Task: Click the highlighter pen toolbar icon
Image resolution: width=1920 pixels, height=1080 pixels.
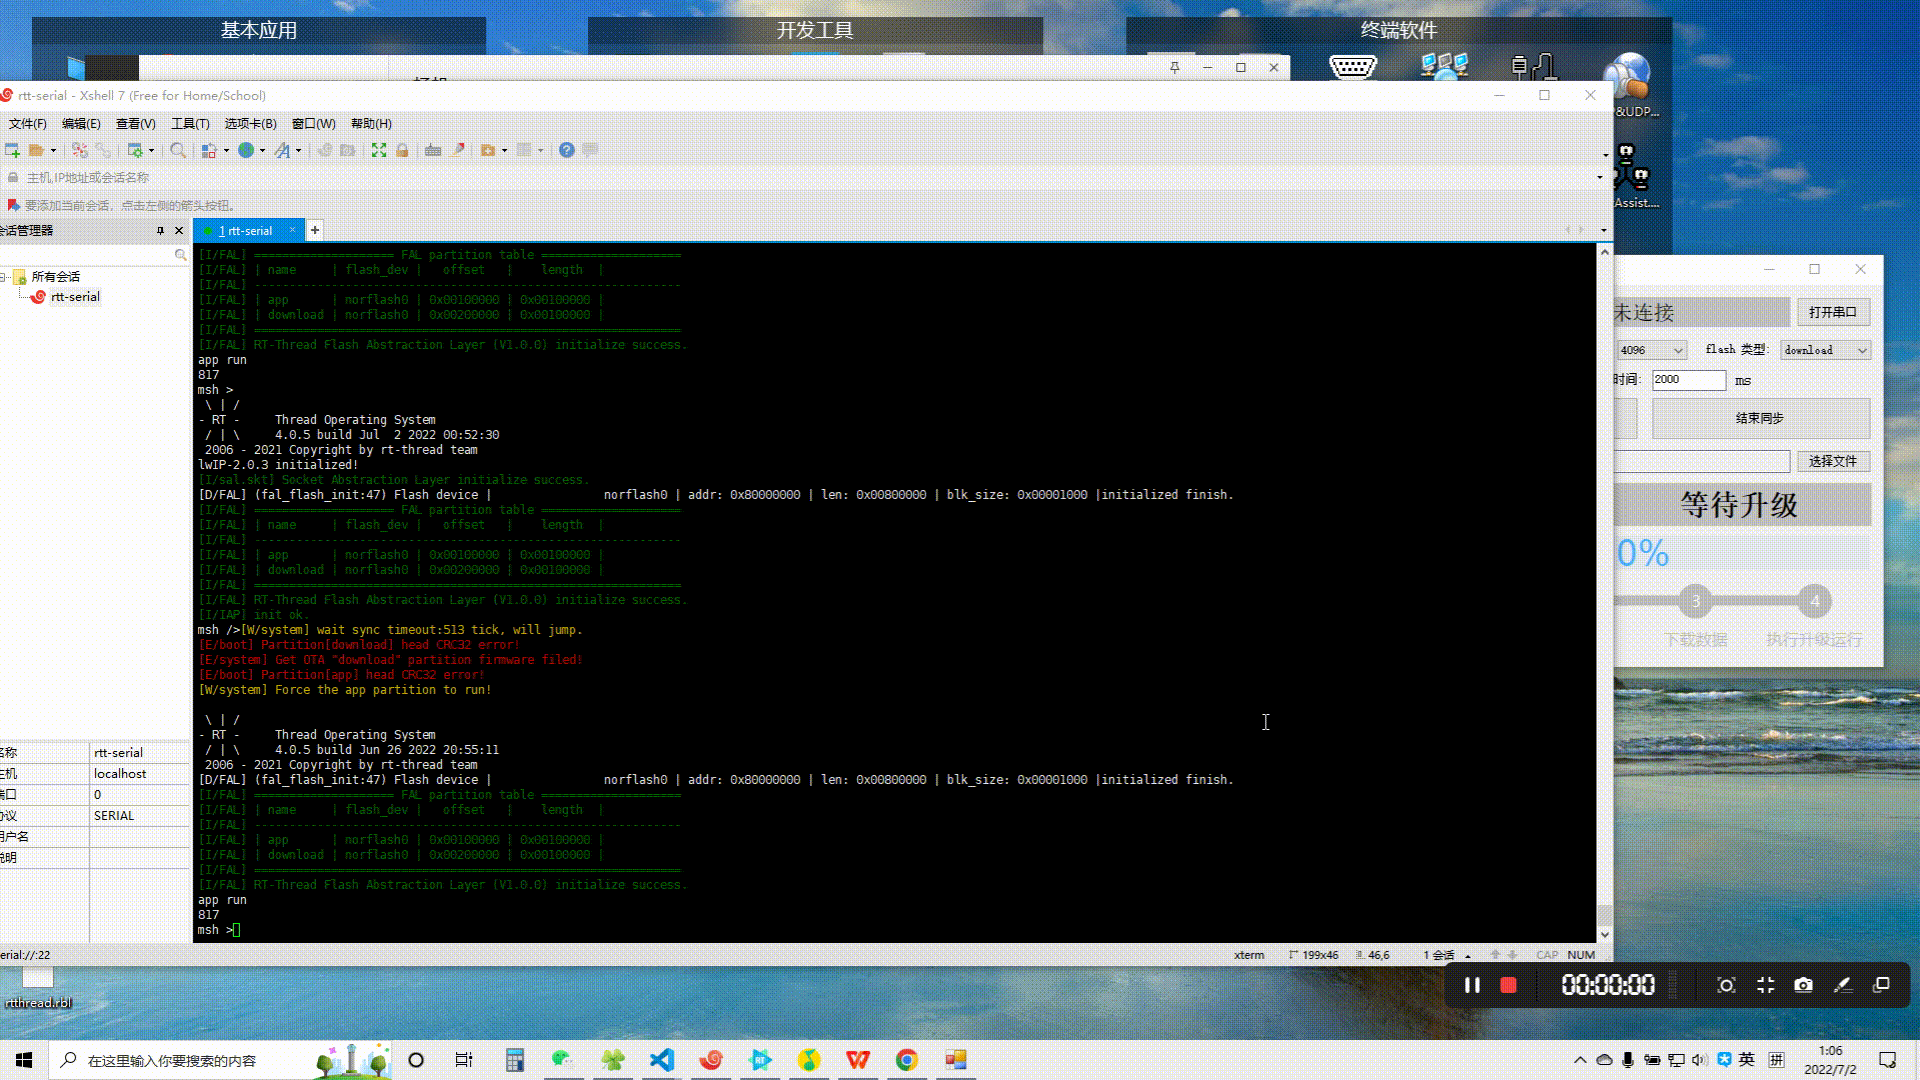Action: coord(459,150)
